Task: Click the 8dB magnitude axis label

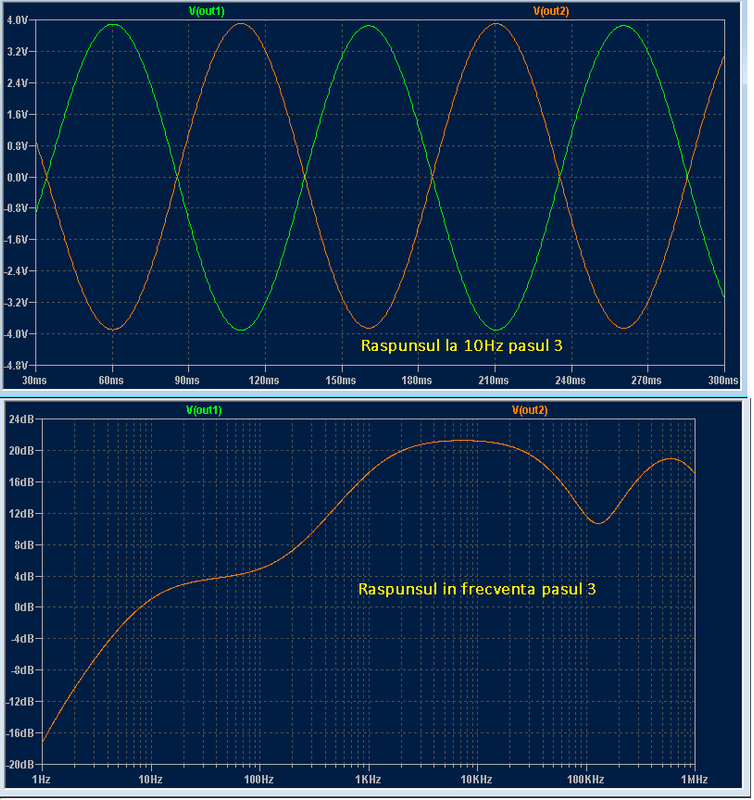Action: [23, 545]
